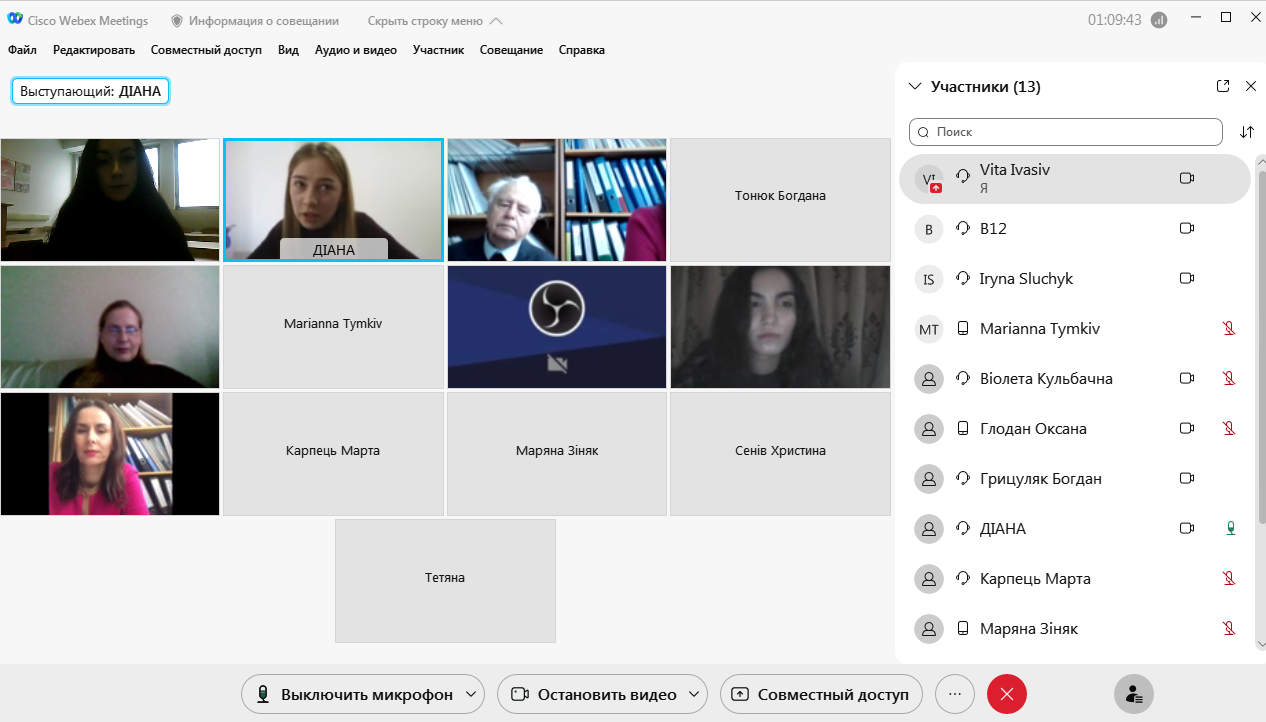
Task: Click the muted mic icon for Marianna Tymkiv
Action: coord(1230,328)
